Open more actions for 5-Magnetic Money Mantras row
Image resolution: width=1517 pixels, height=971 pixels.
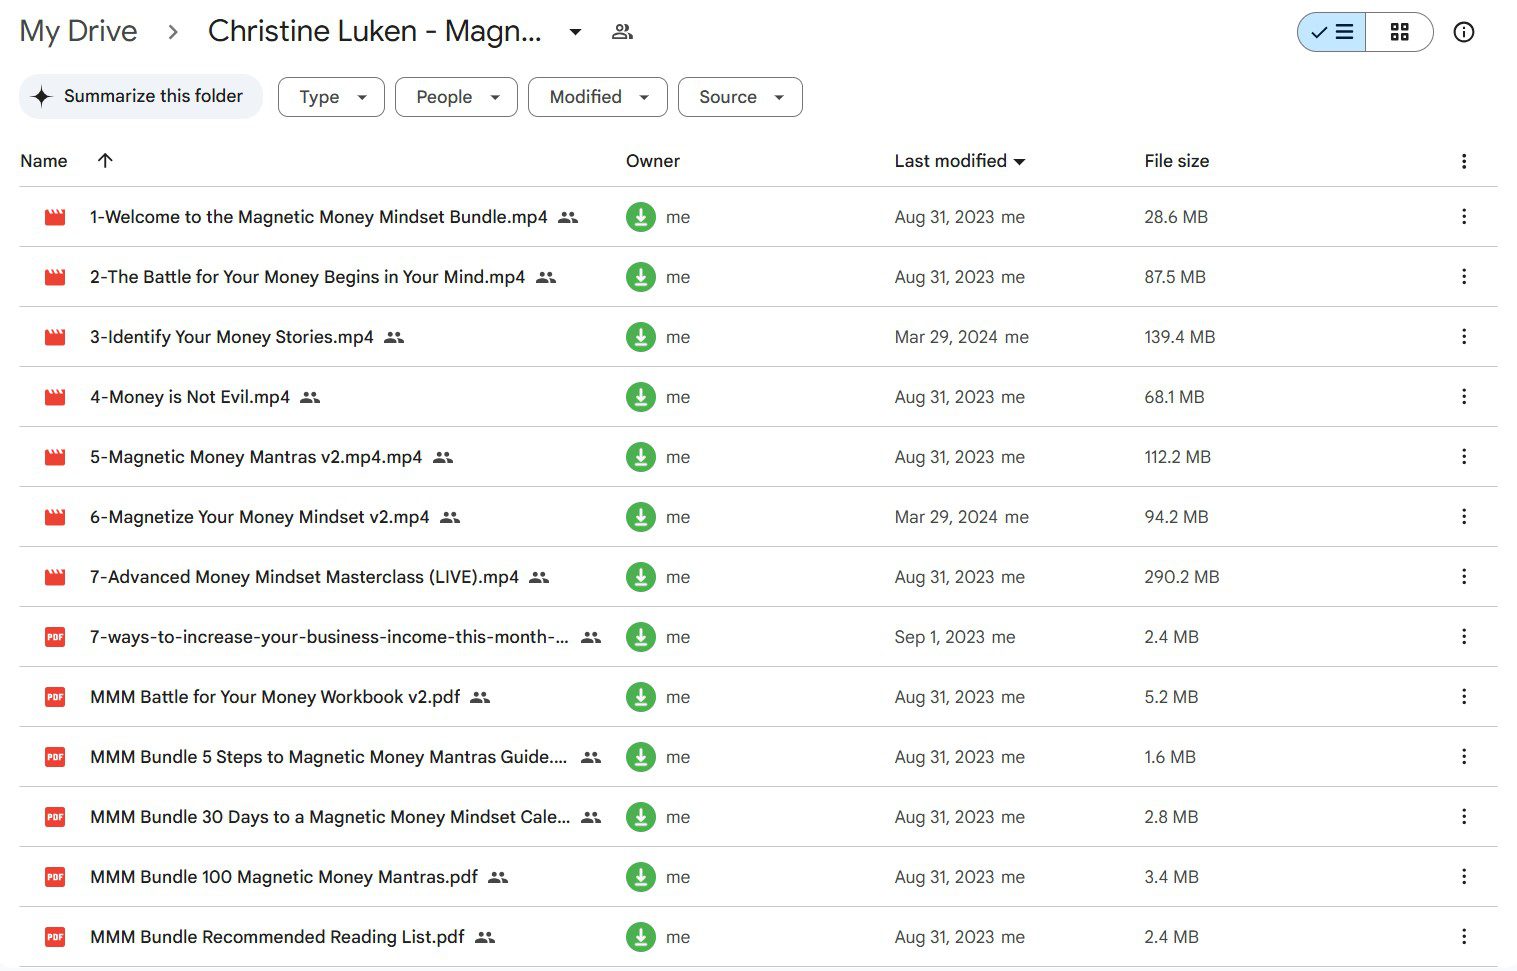[x=1464, y=457]
